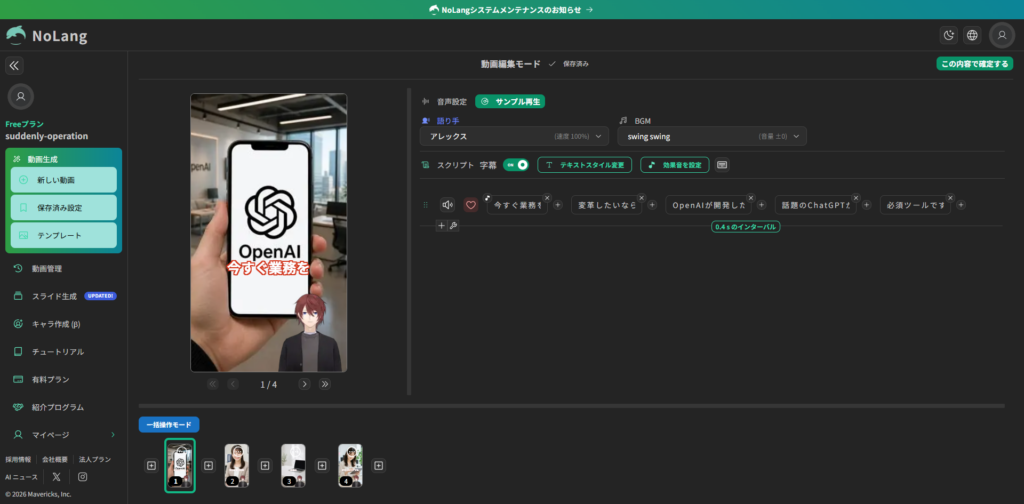Remove 変革したいなら chip with its x
The image size is (1024, 504).
pyautogui.click(x=641, y=198)
